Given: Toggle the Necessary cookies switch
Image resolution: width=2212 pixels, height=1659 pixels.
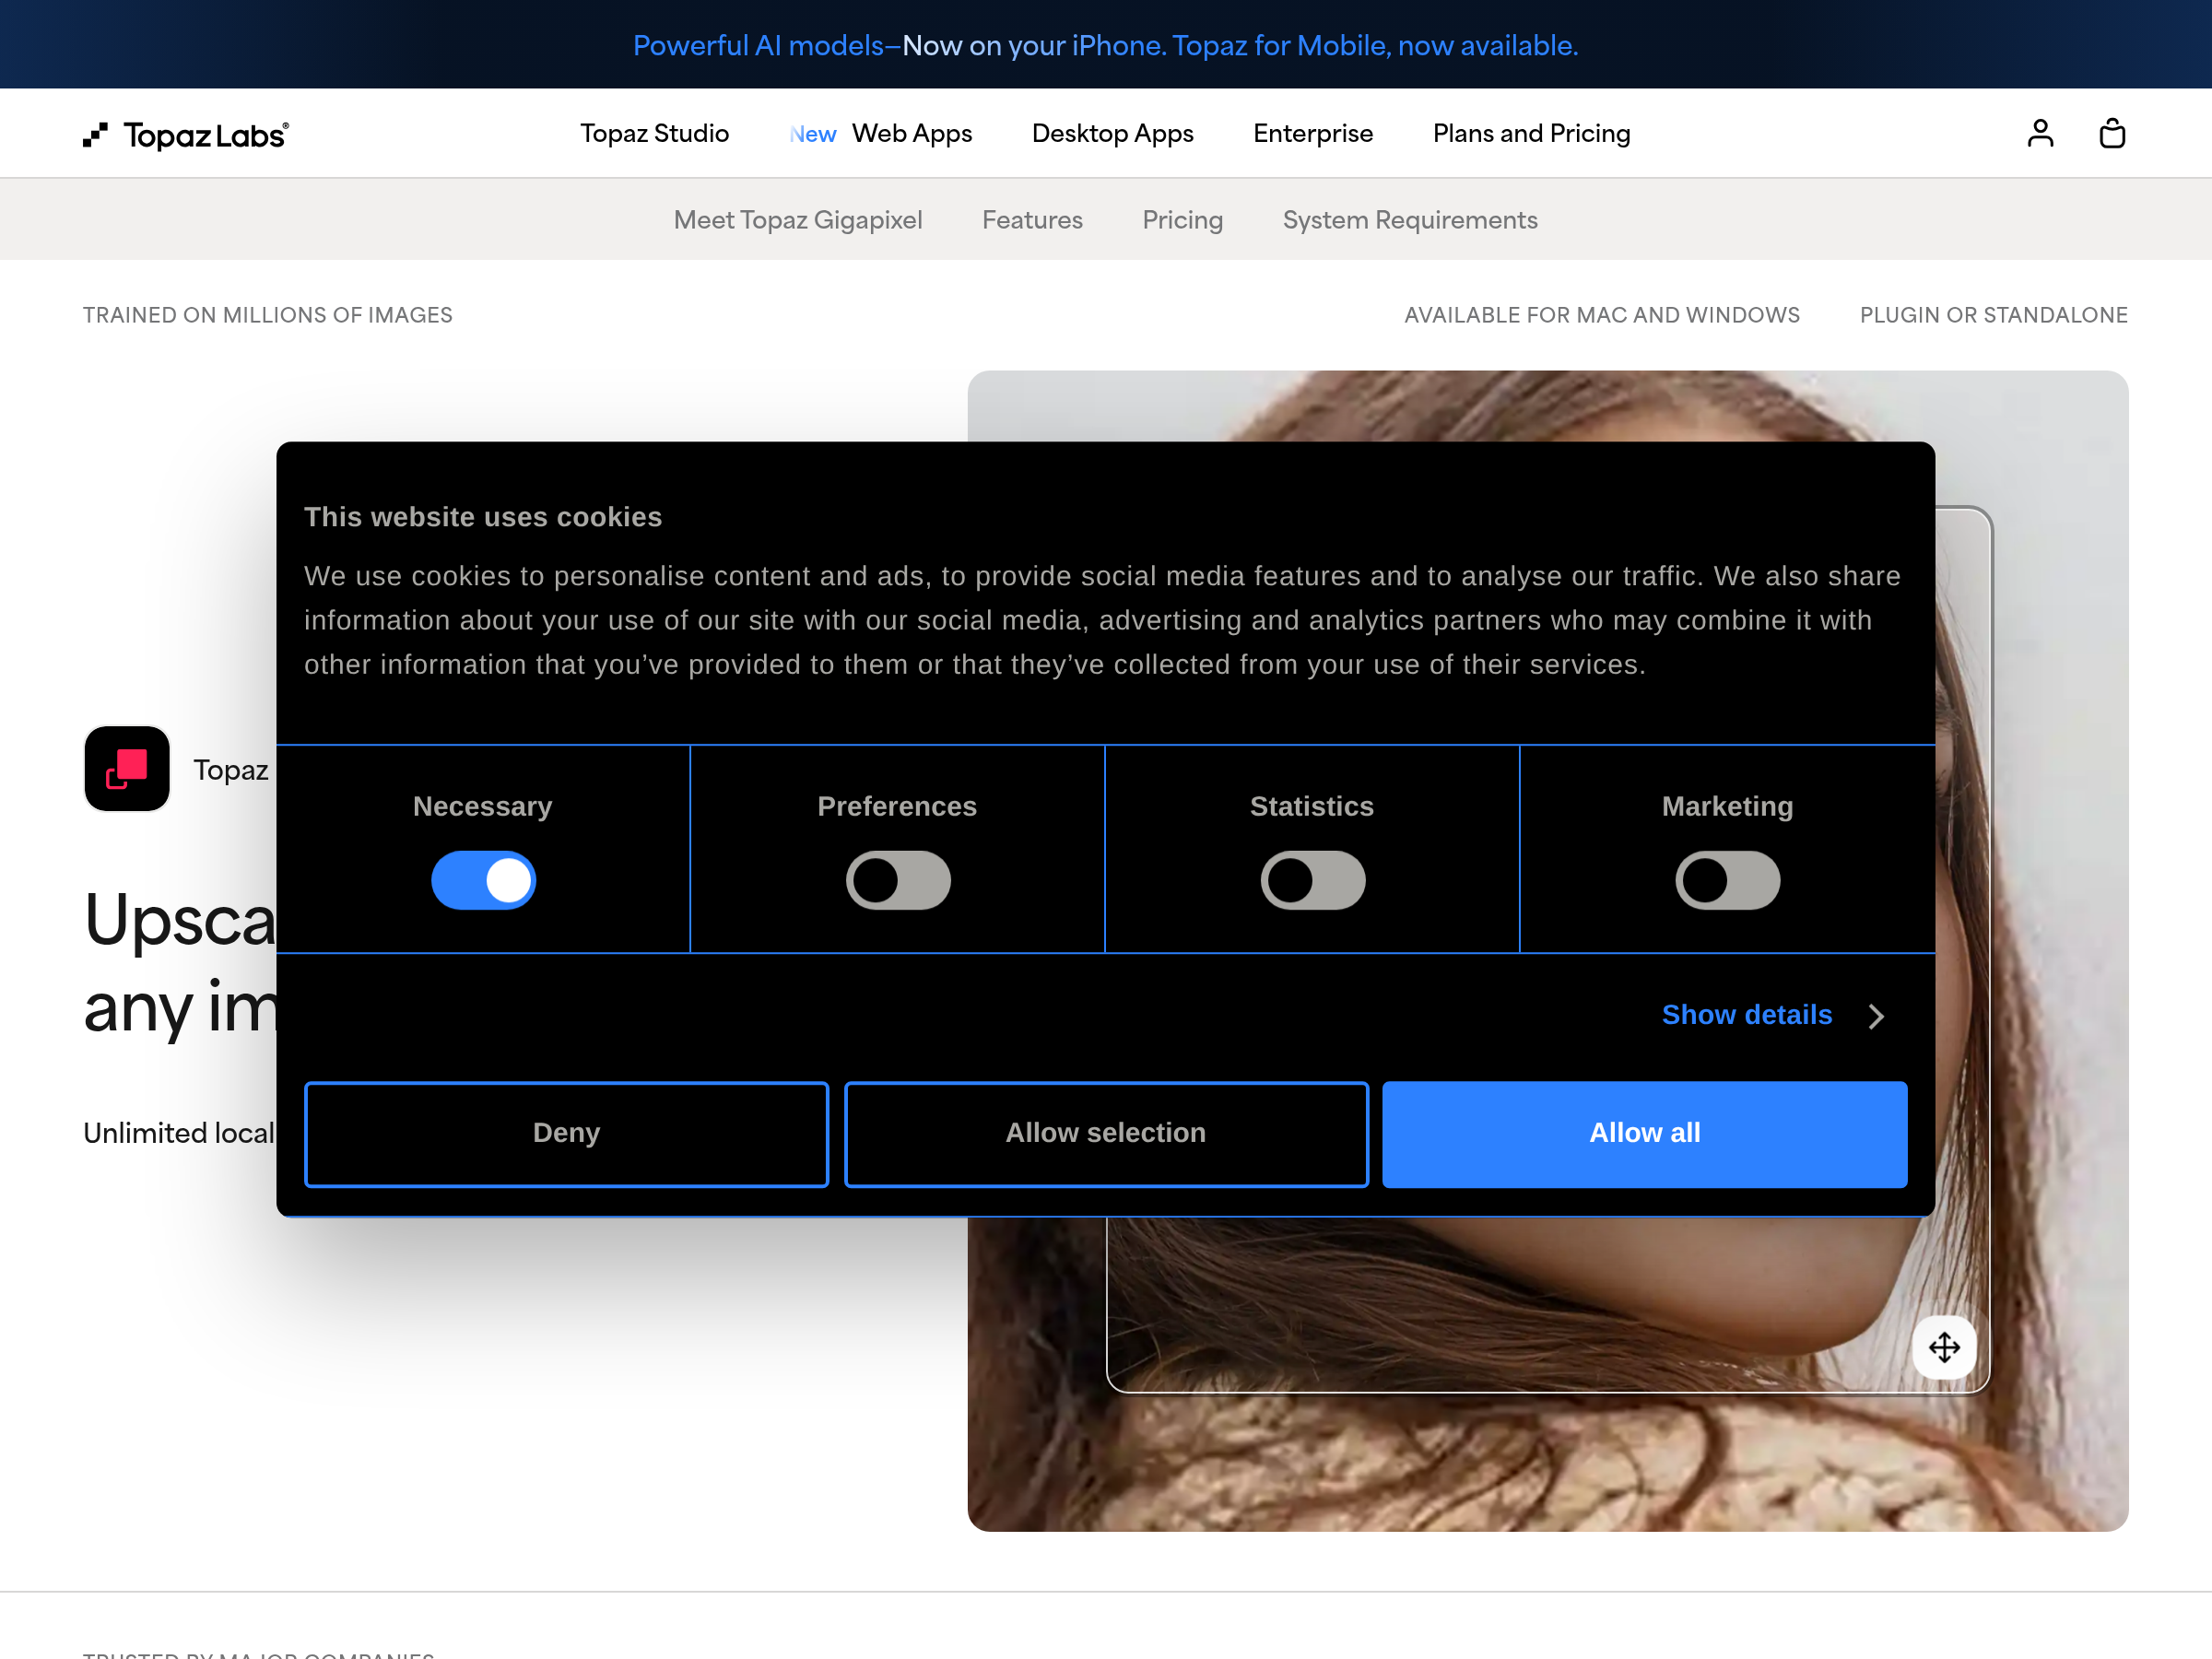Looking at the screenshot, I should [x=483, y=880].
